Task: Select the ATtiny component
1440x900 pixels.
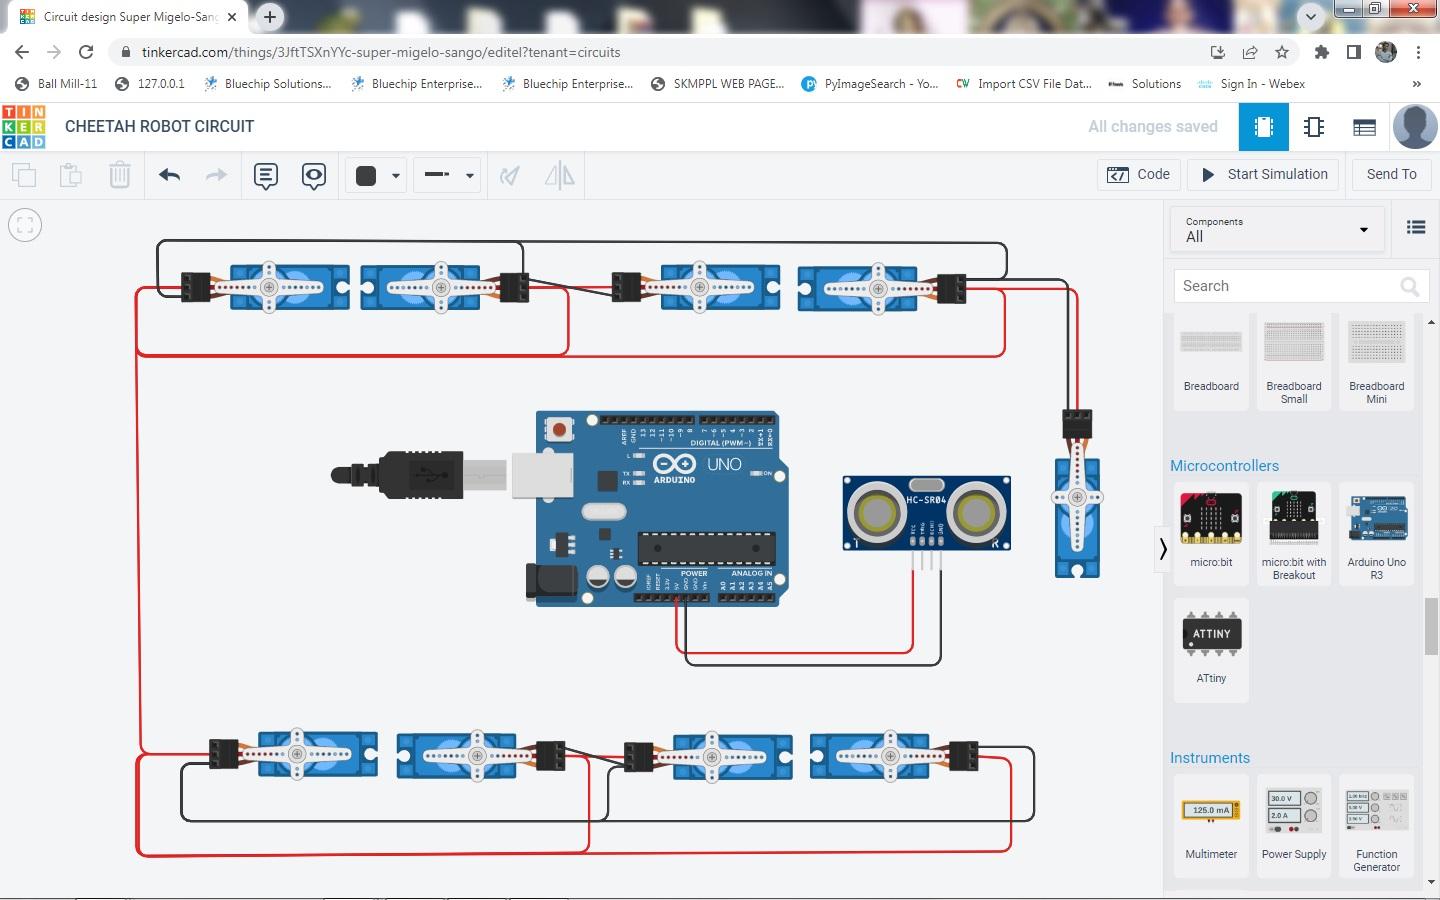Action: [1211, 648]
